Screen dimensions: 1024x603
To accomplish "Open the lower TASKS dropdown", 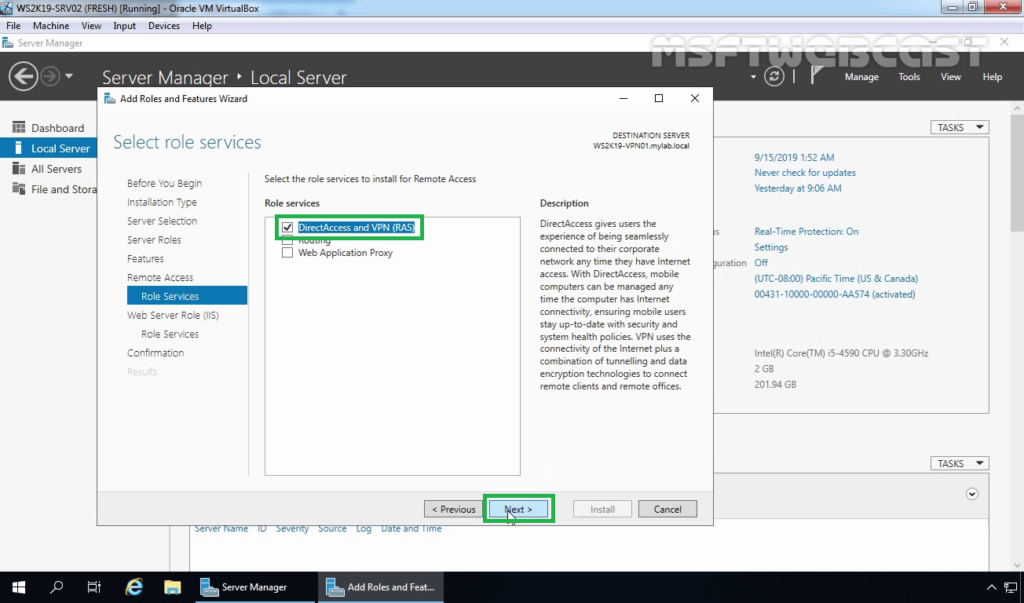I will click(x=959, y=463).
